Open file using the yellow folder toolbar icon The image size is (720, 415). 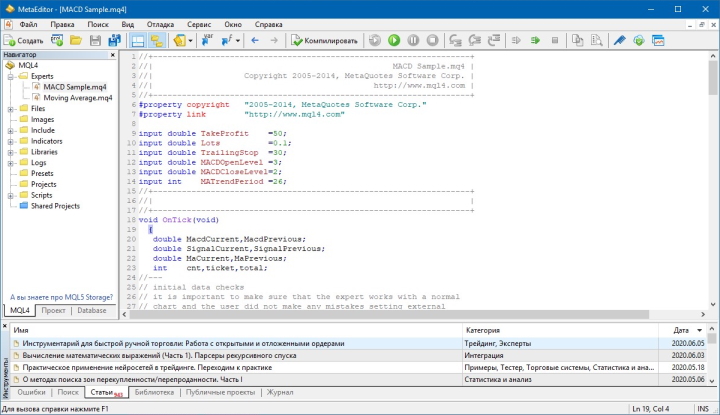point(75,41)
